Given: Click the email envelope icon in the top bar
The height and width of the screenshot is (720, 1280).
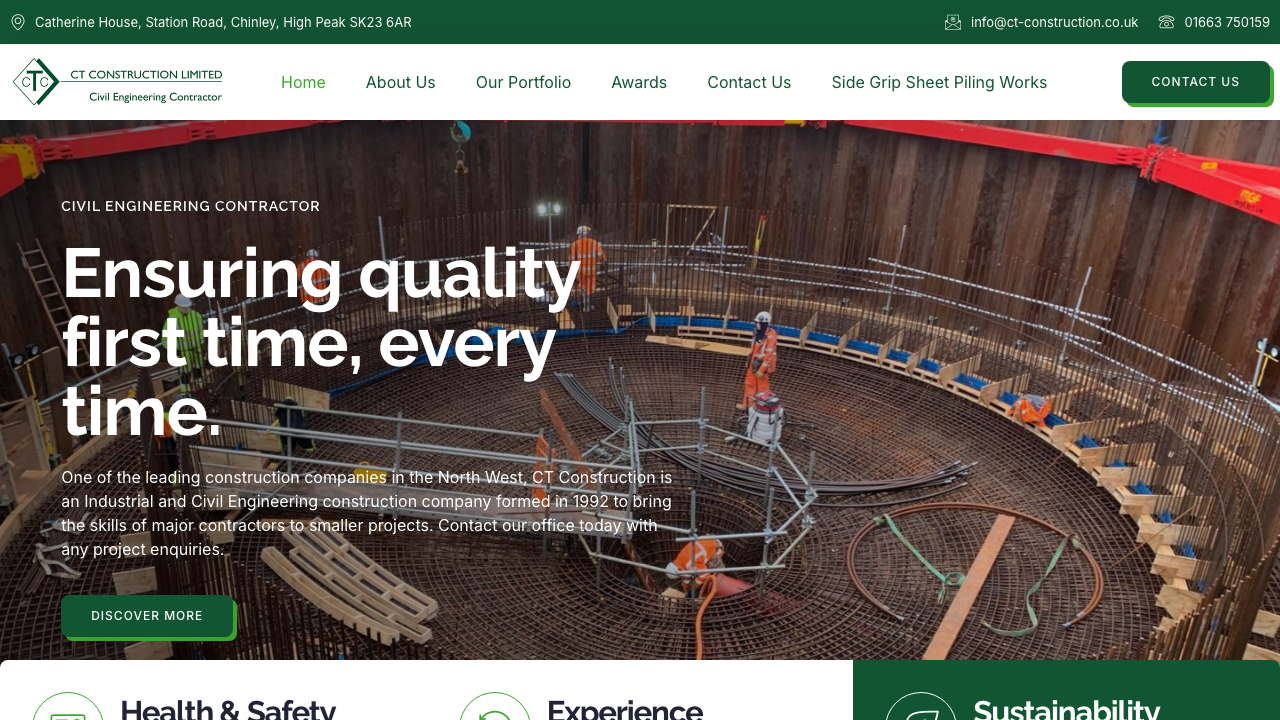Looking at the screenshot, I should click(x=953, y=22).
